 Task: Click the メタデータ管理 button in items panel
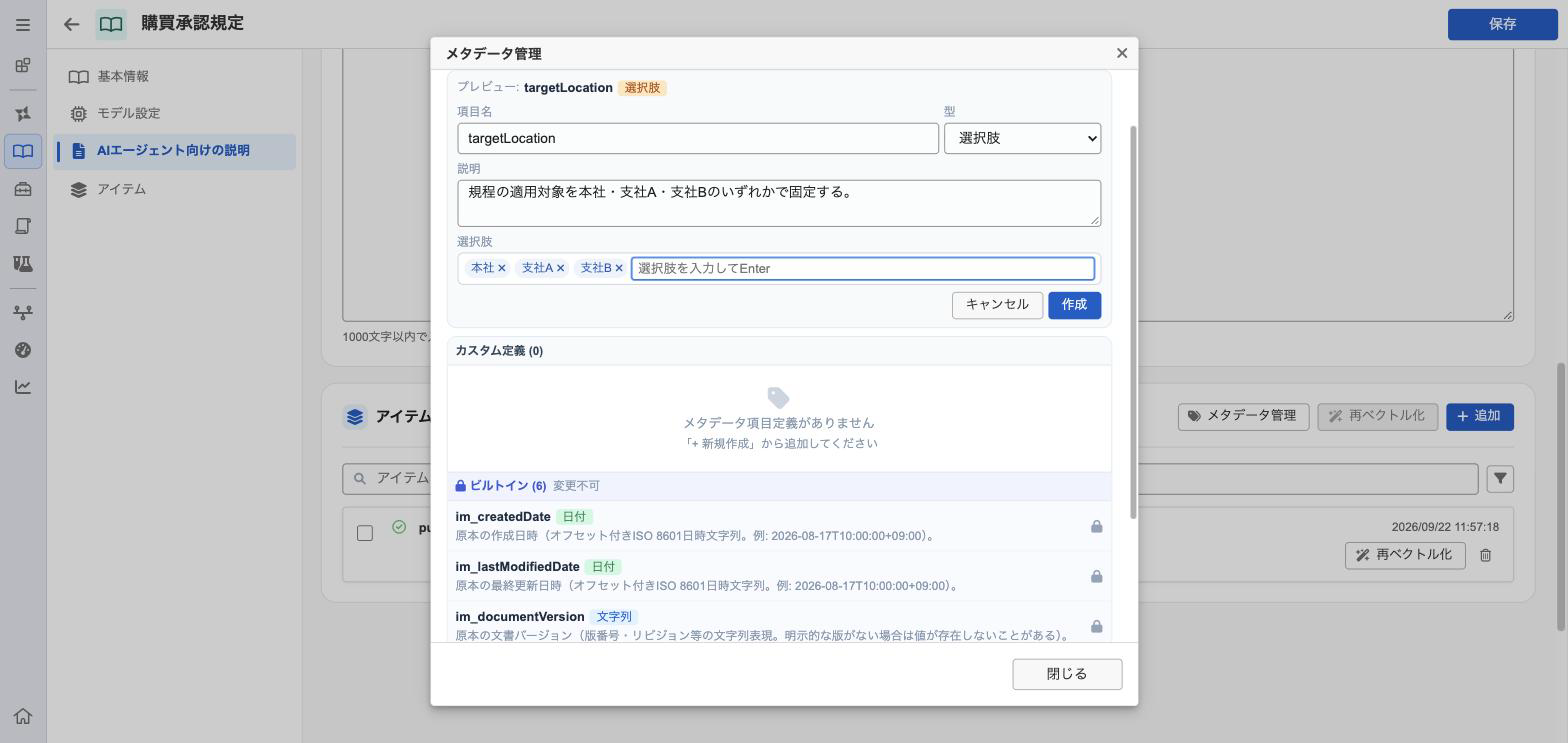click(1243, 416)
